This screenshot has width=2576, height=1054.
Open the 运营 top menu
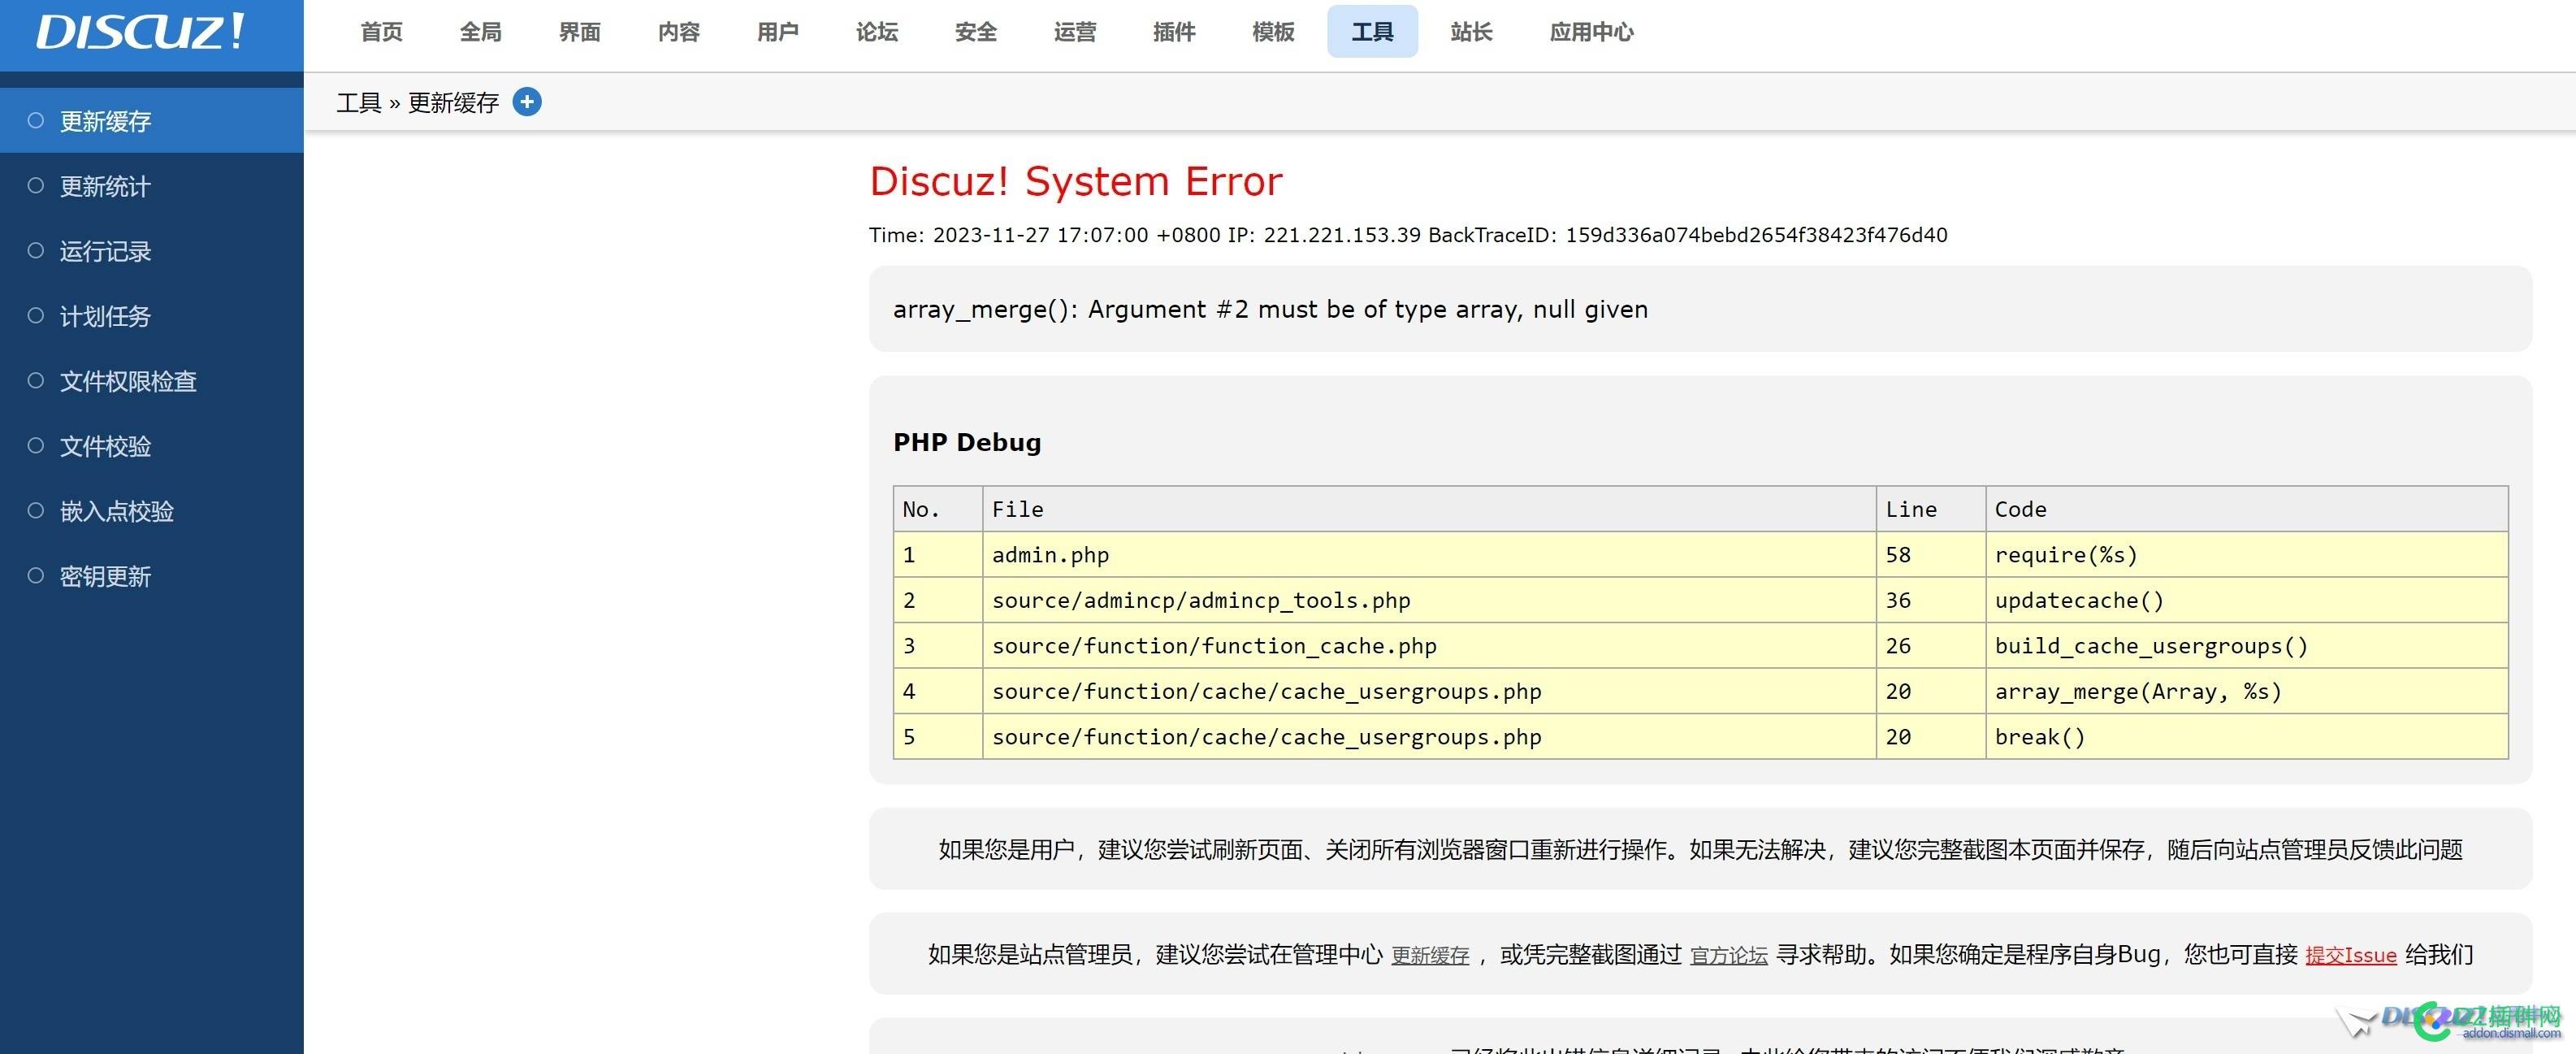[1074, 32]
